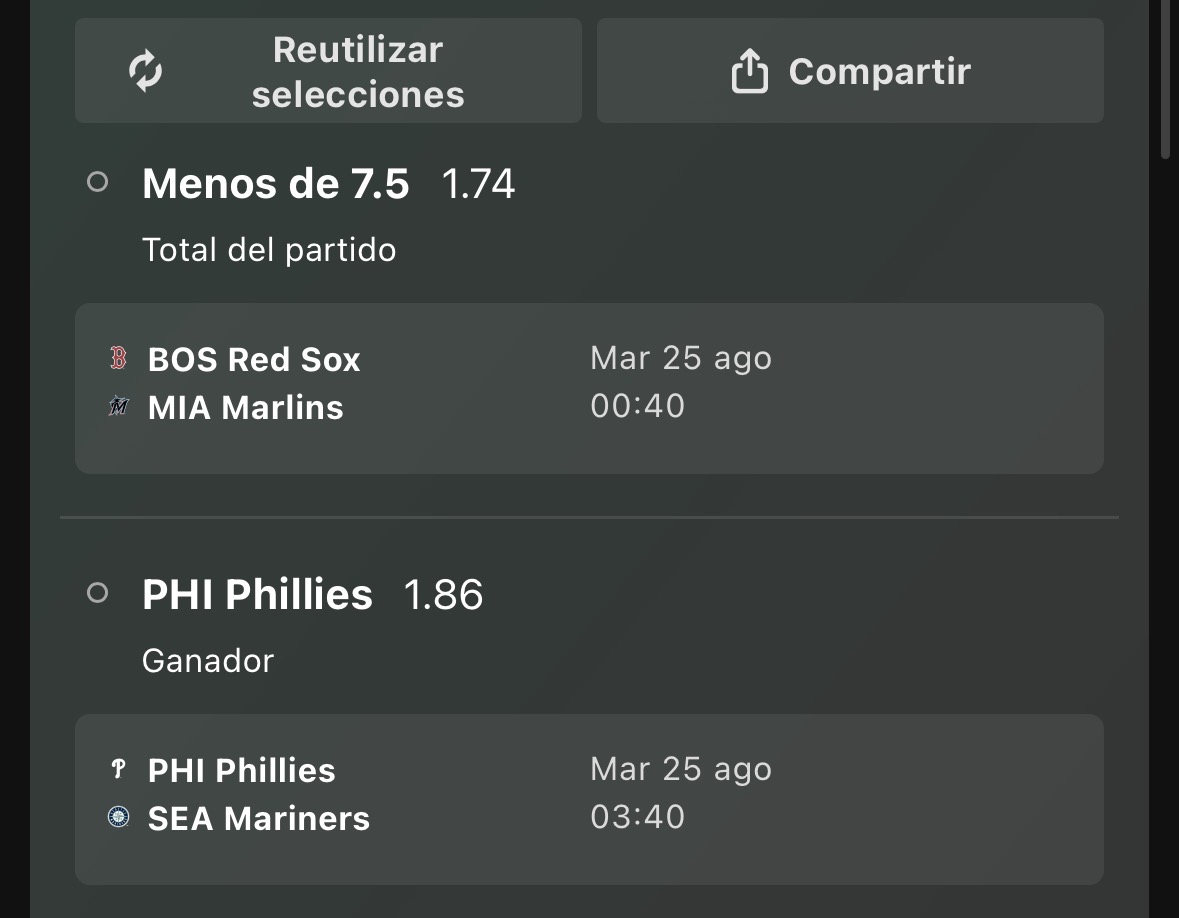
Task: Click the 1.74 odds value
Action: click(x=478, y=183)
